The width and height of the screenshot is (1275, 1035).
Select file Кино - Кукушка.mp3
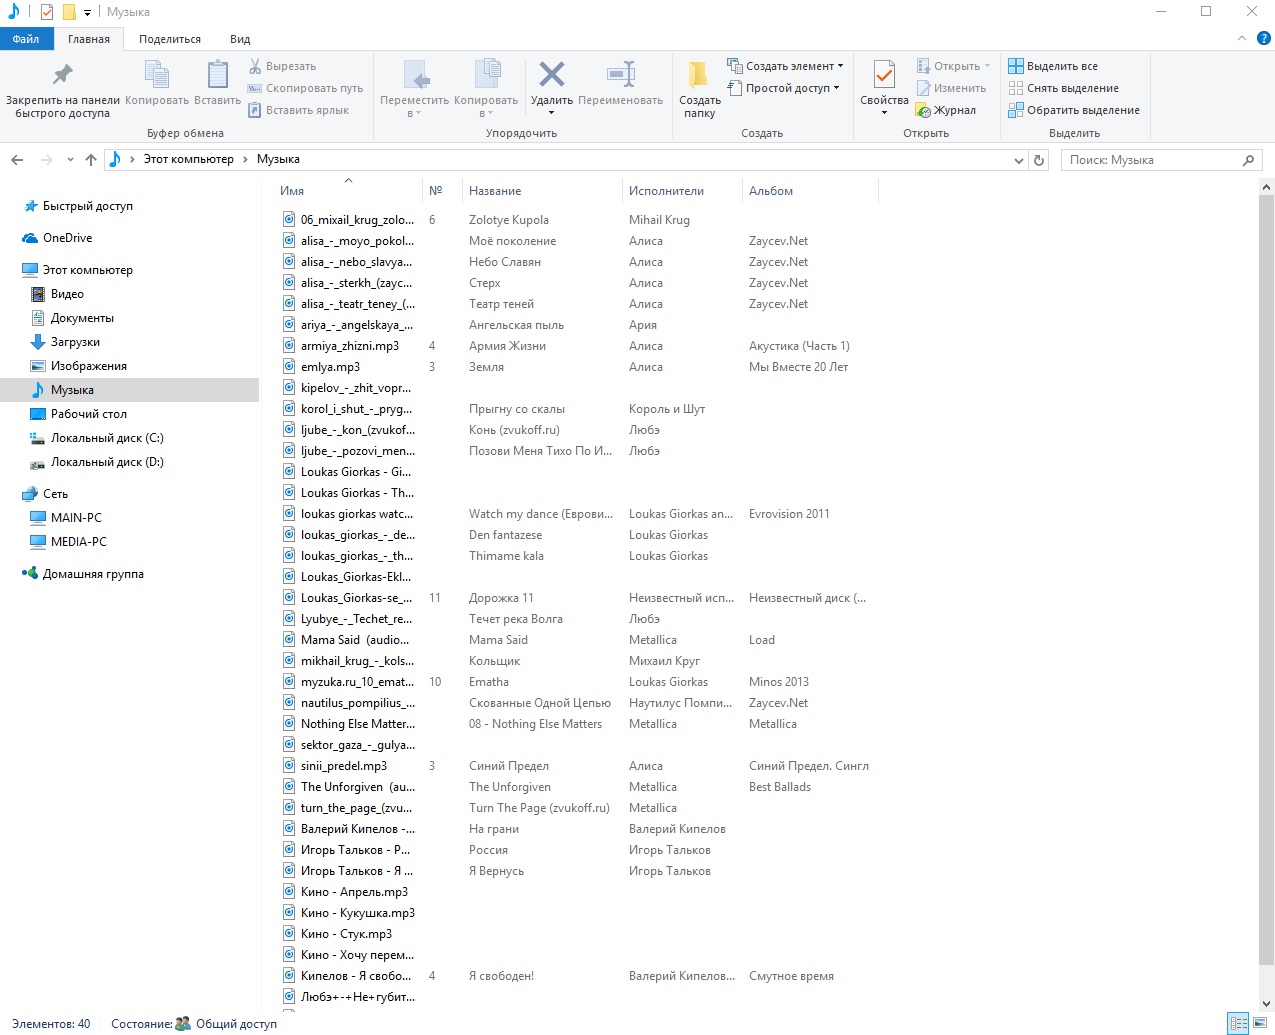pos(357,913)
